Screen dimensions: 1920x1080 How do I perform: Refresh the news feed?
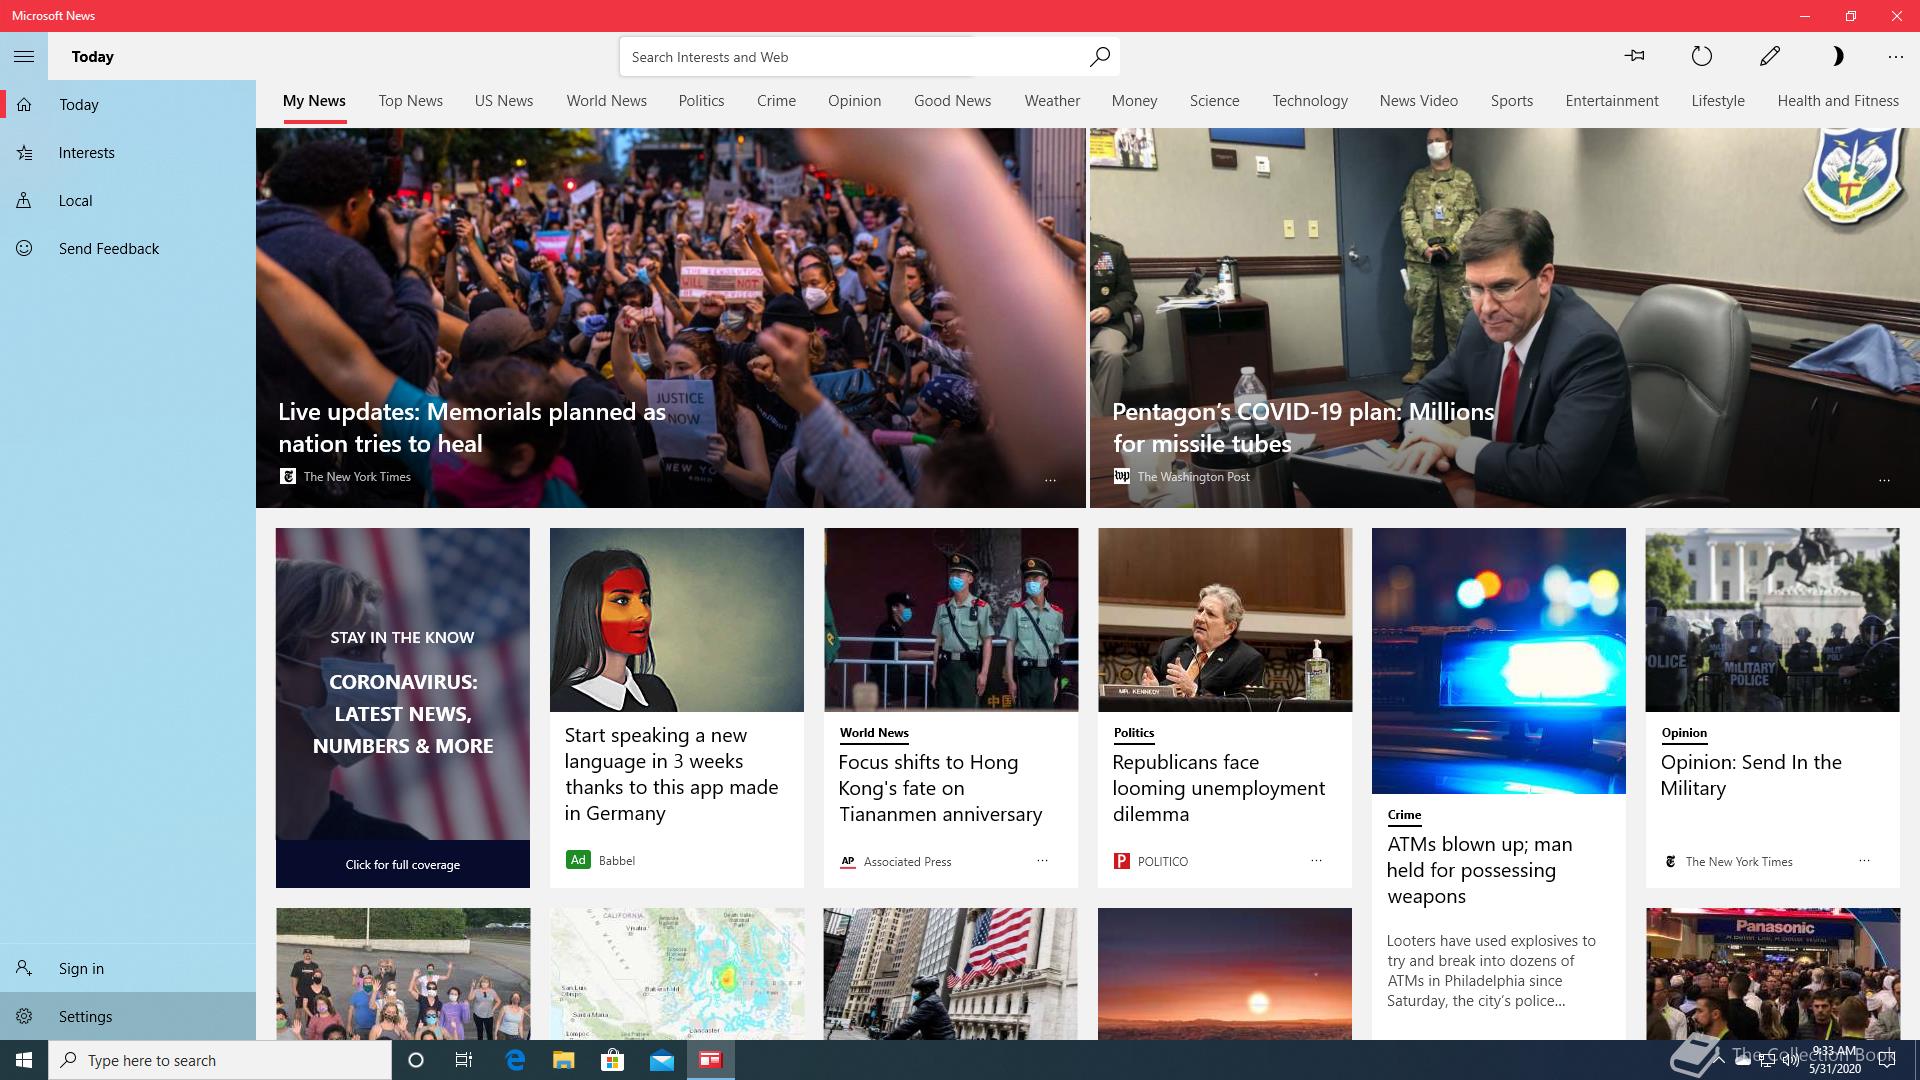point(1702,56)
